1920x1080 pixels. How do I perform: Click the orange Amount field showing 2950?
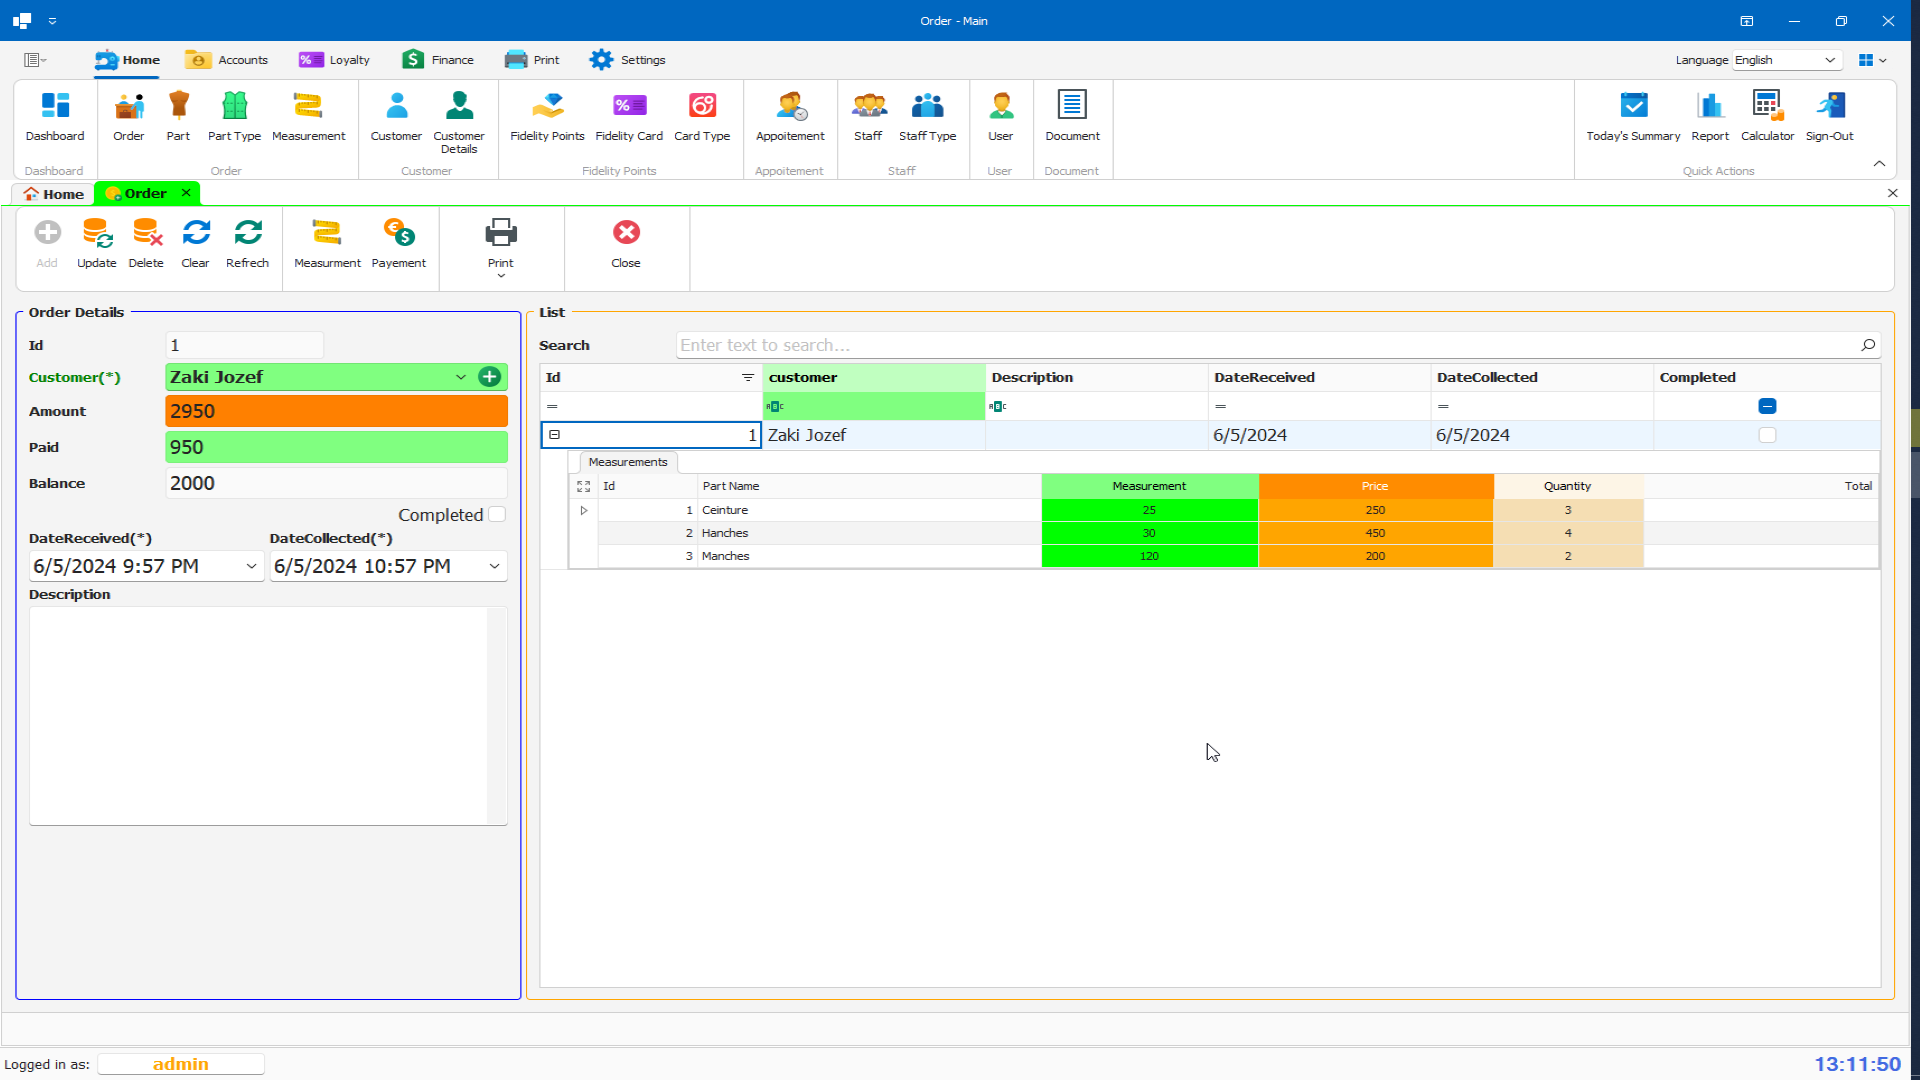(336, 411)
